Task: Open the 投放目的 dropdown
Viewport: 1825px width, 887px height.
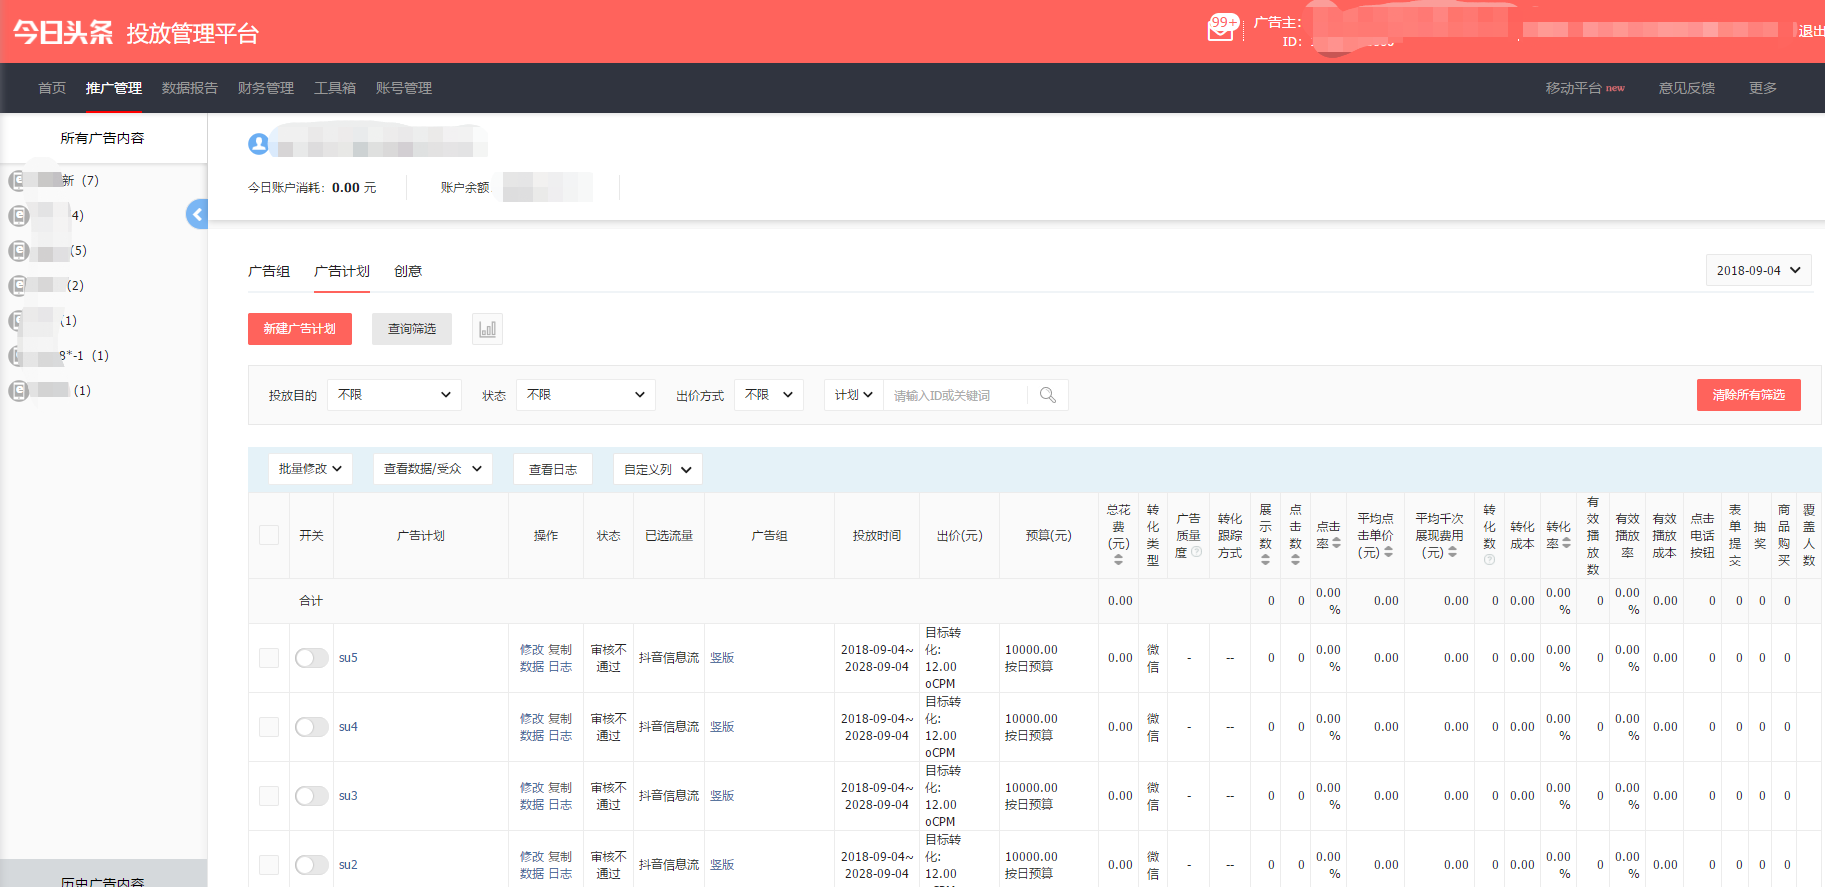Action: 394,395
